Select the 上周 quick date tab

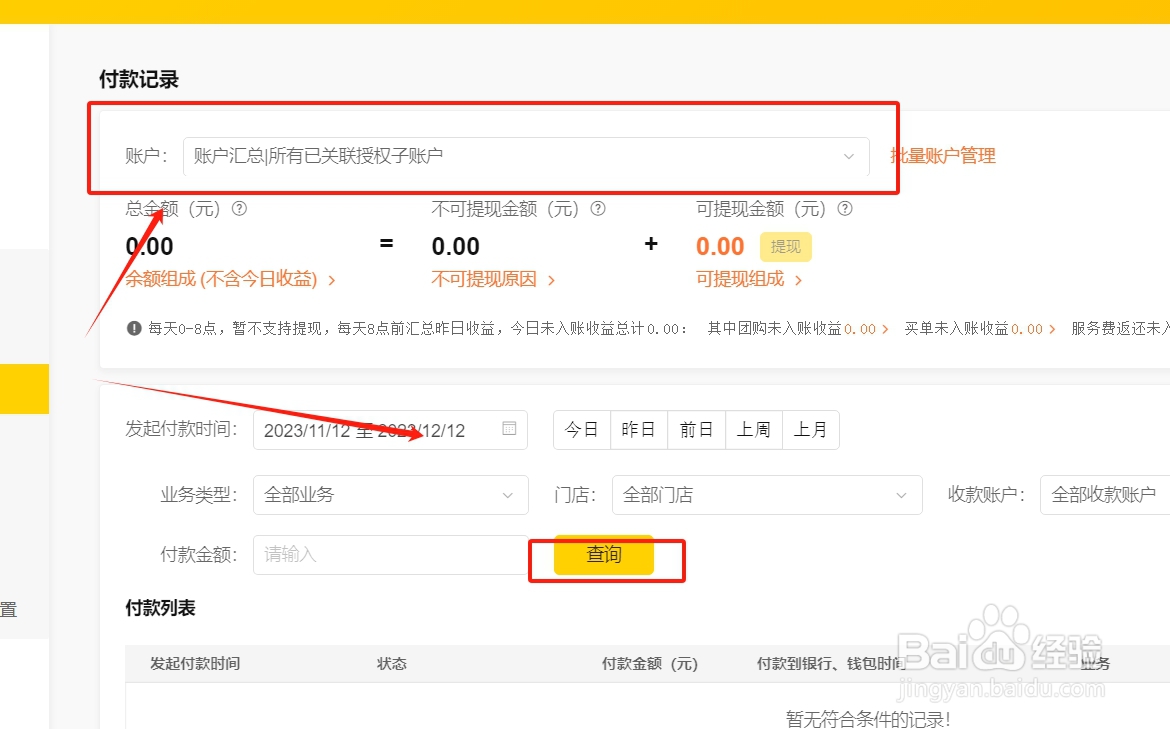[x=754, y=430]
